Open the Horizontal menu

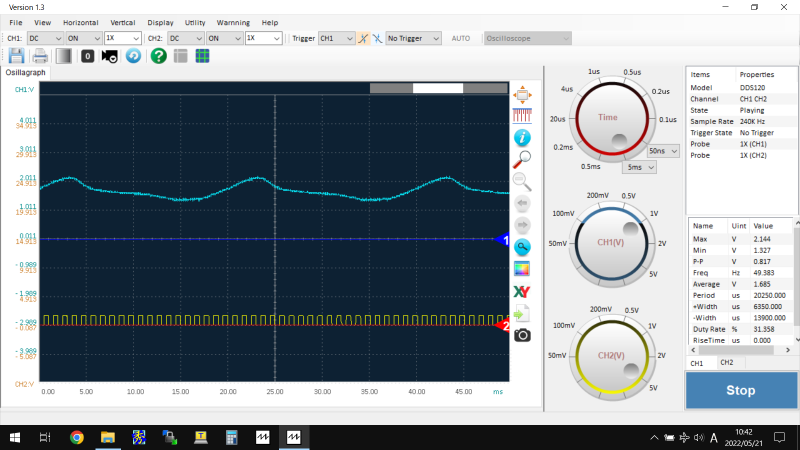[80, 21]
